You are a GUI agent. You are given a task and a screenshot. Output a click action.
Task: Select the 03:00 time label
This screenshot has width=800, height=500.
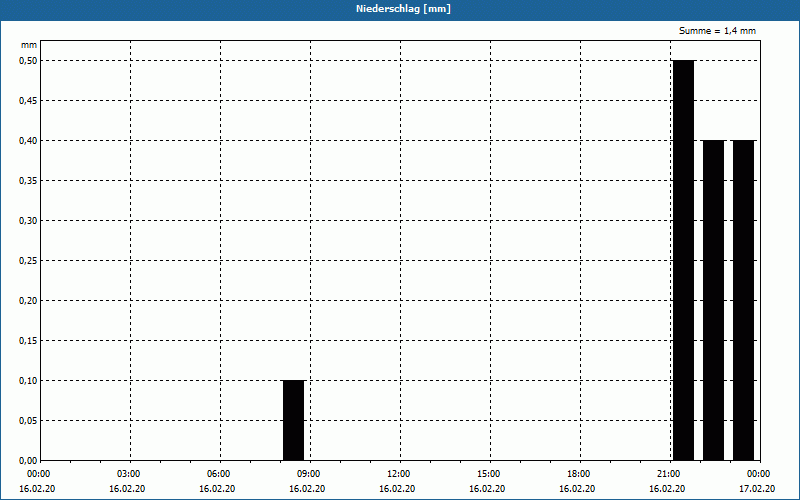(129, 474)
